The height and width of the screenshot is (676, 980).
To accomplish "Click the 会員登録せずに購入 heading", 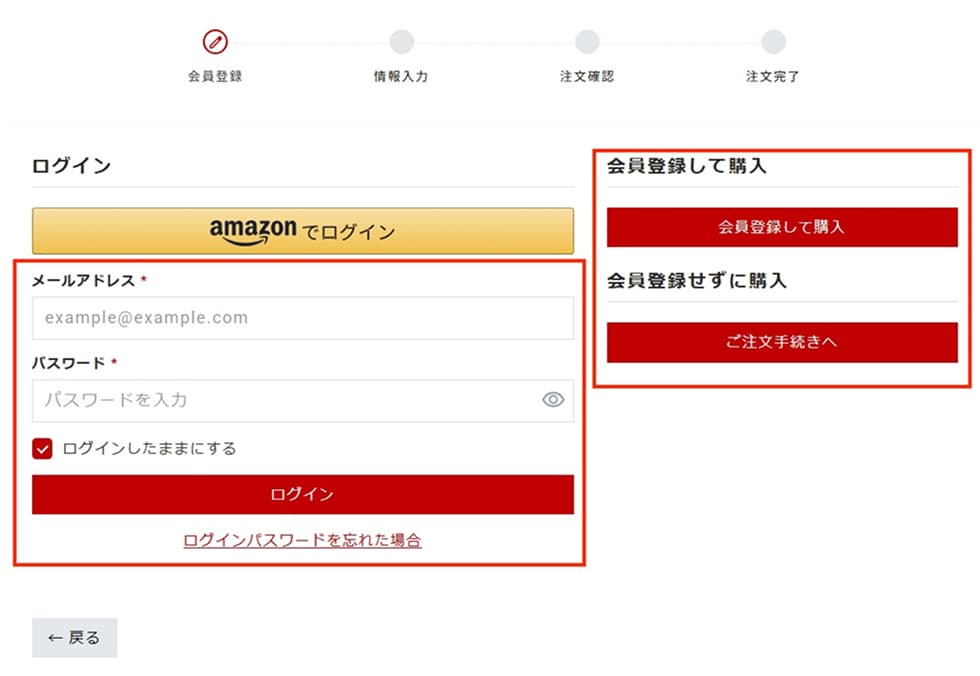I will tap(696, 281).
